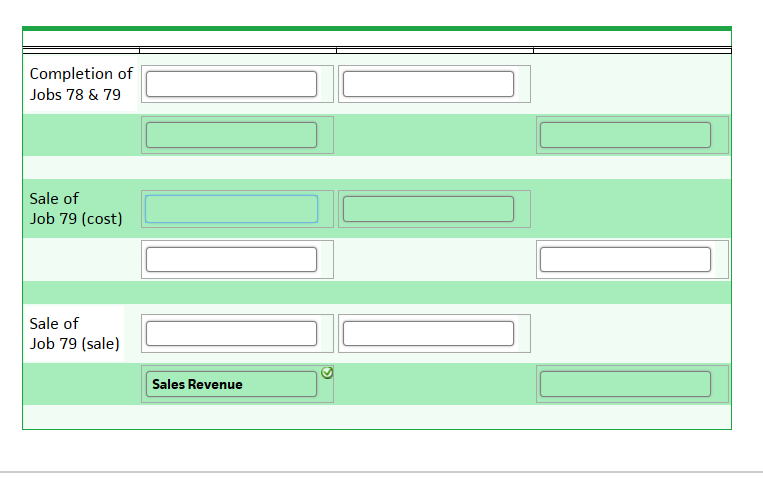The height and width of the screenshot is (479, 763).
Task: Click the account field for Sale of Job 79 (sale)
Action: (231, 333)
